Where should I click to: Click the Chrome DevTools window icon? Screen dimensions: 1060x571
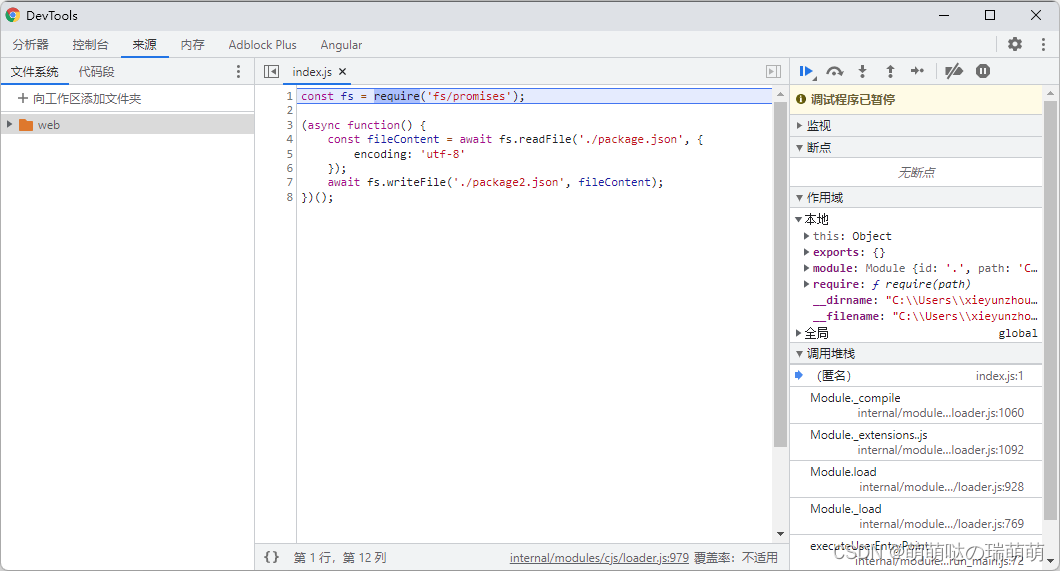tap(13, 15)
